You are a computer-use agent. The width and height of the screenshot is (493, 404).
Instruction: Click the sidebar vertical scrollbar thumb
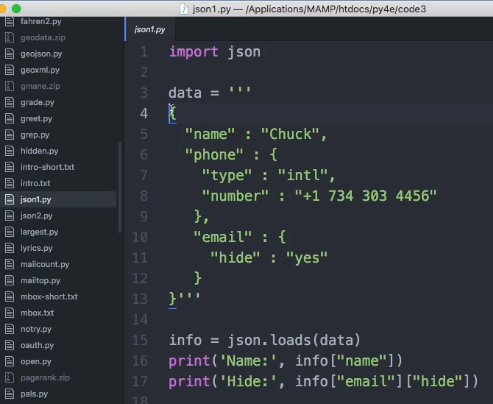[x=120, y=188]
